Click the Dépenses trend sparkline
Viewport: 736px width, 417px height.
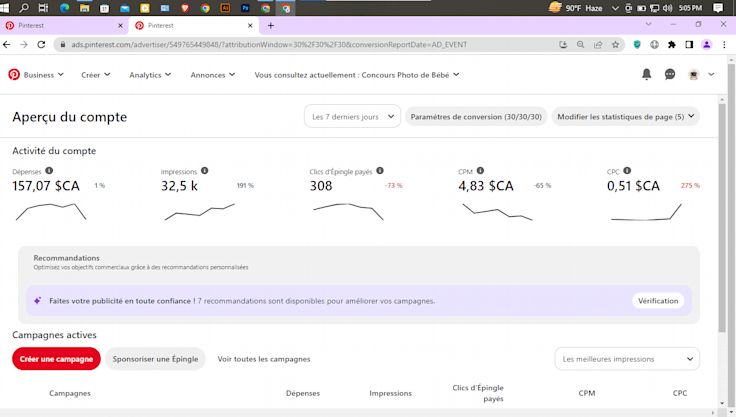51,211
